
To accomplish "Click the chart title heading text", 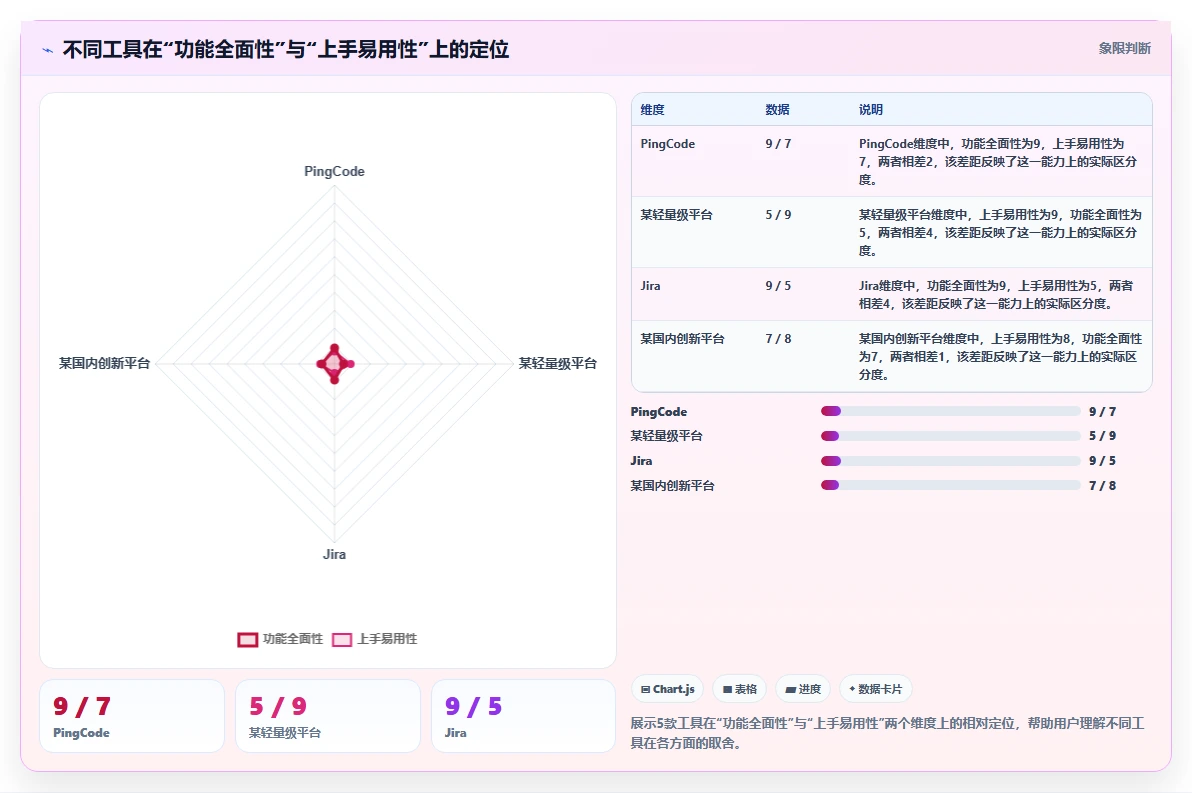I will tap(286, 50).
